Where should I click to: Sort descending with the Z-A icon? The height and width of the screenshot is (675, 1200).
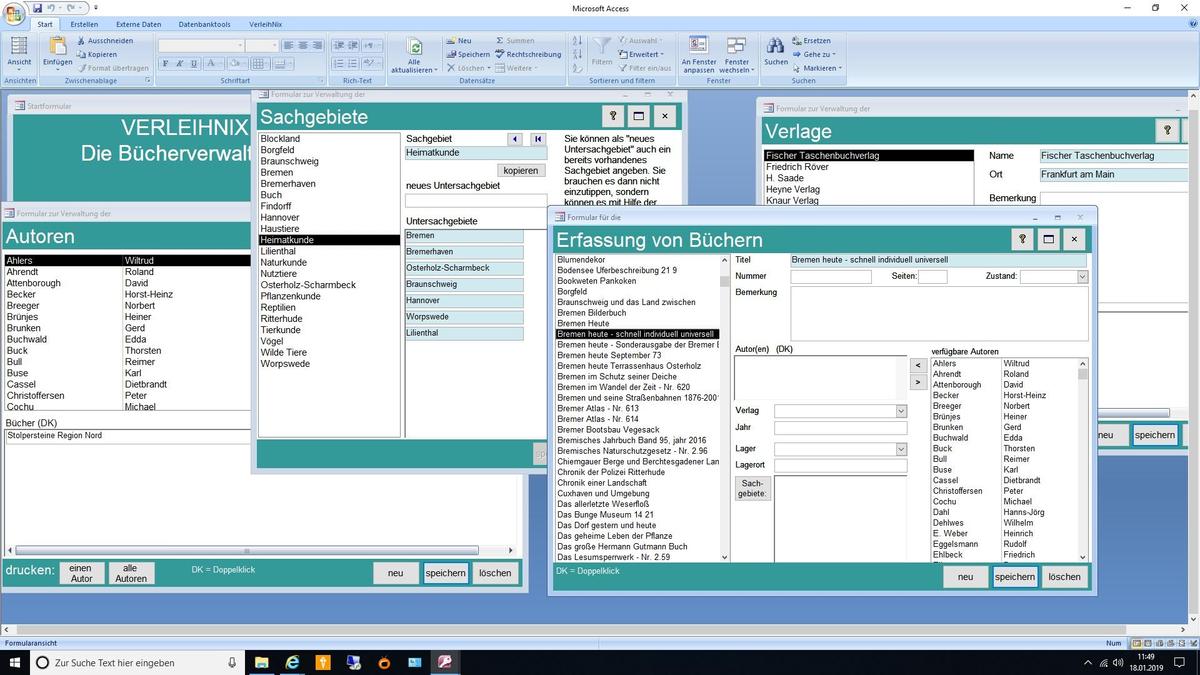point(577,55)
